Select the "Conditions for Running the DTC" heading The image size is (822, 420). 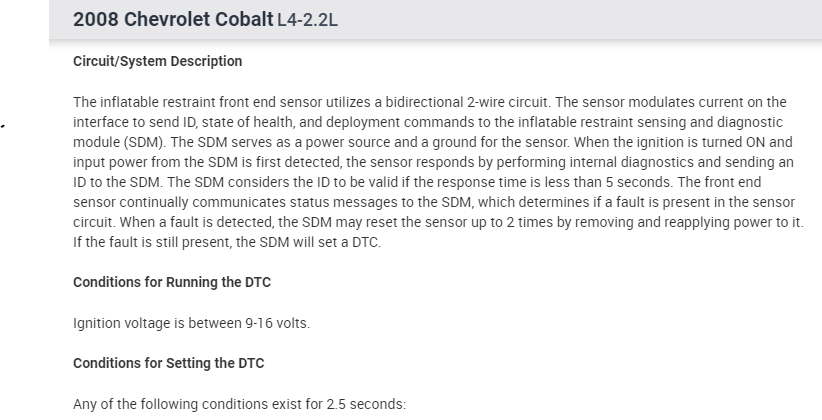pos(172,282)
